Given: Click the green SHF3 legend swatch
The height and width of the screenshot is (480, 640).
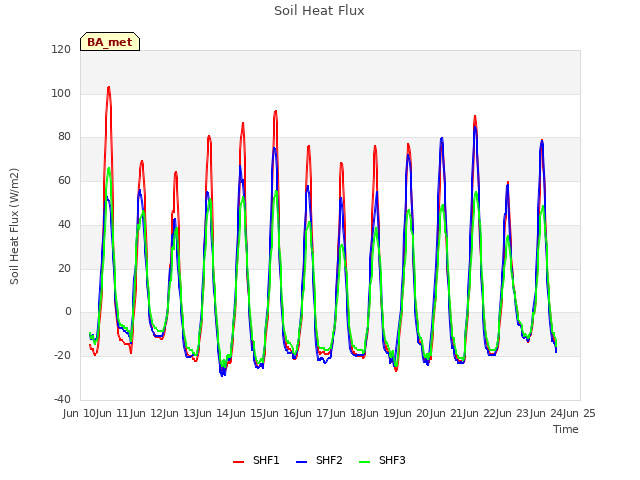Looking at the screenshot, I should 364,462.
